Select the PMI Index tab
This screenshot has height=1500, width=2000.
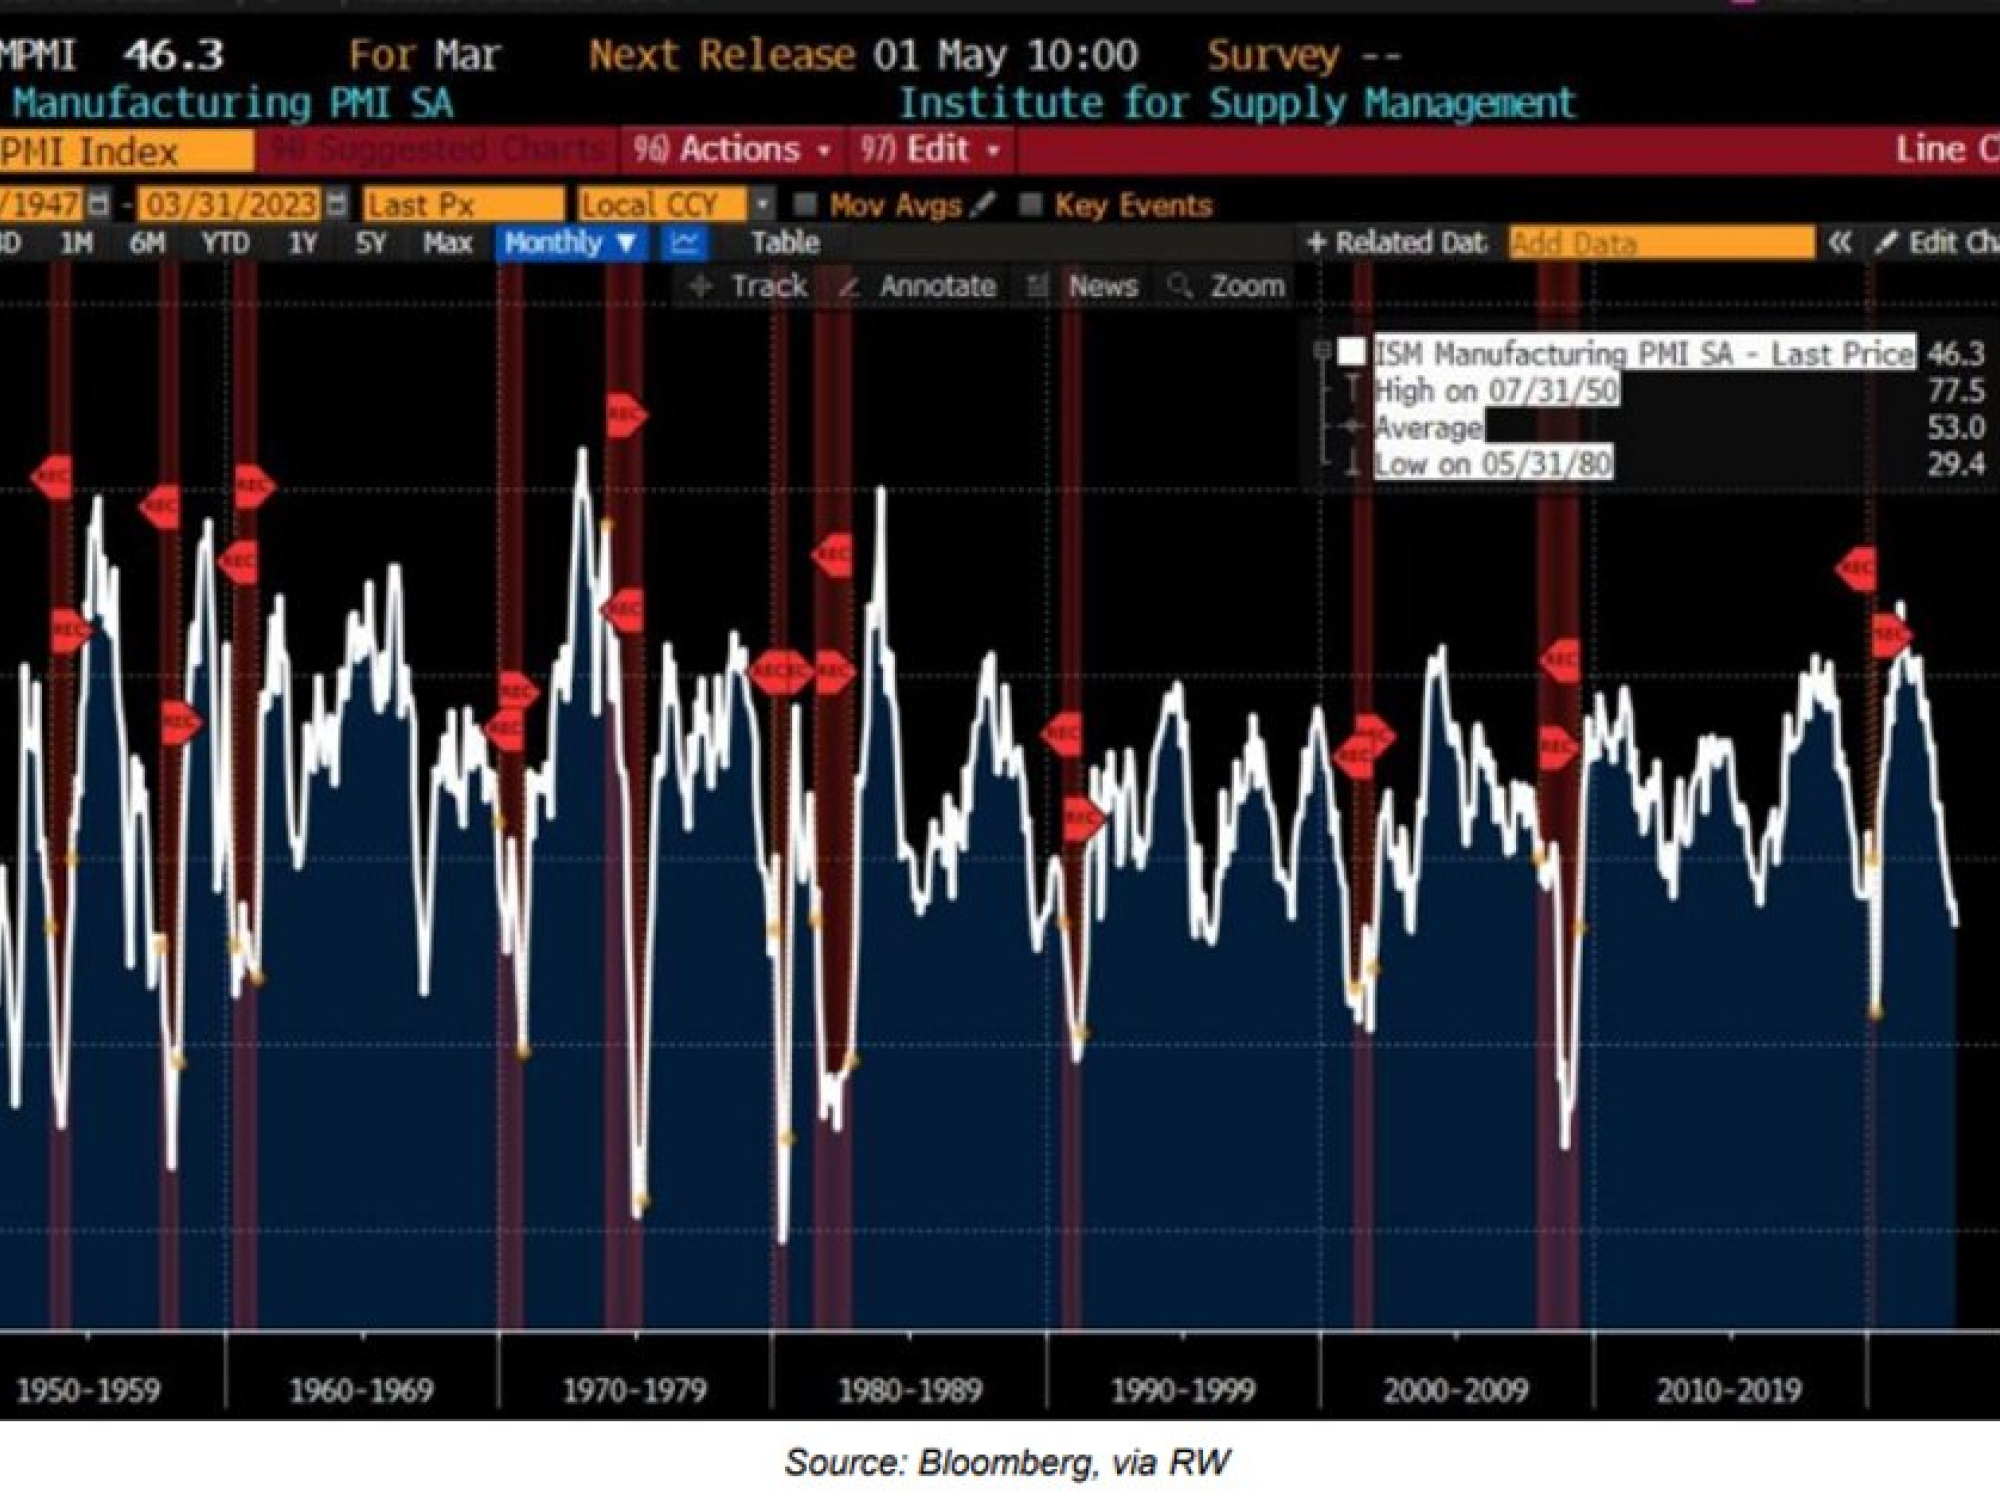click(126, 151)
